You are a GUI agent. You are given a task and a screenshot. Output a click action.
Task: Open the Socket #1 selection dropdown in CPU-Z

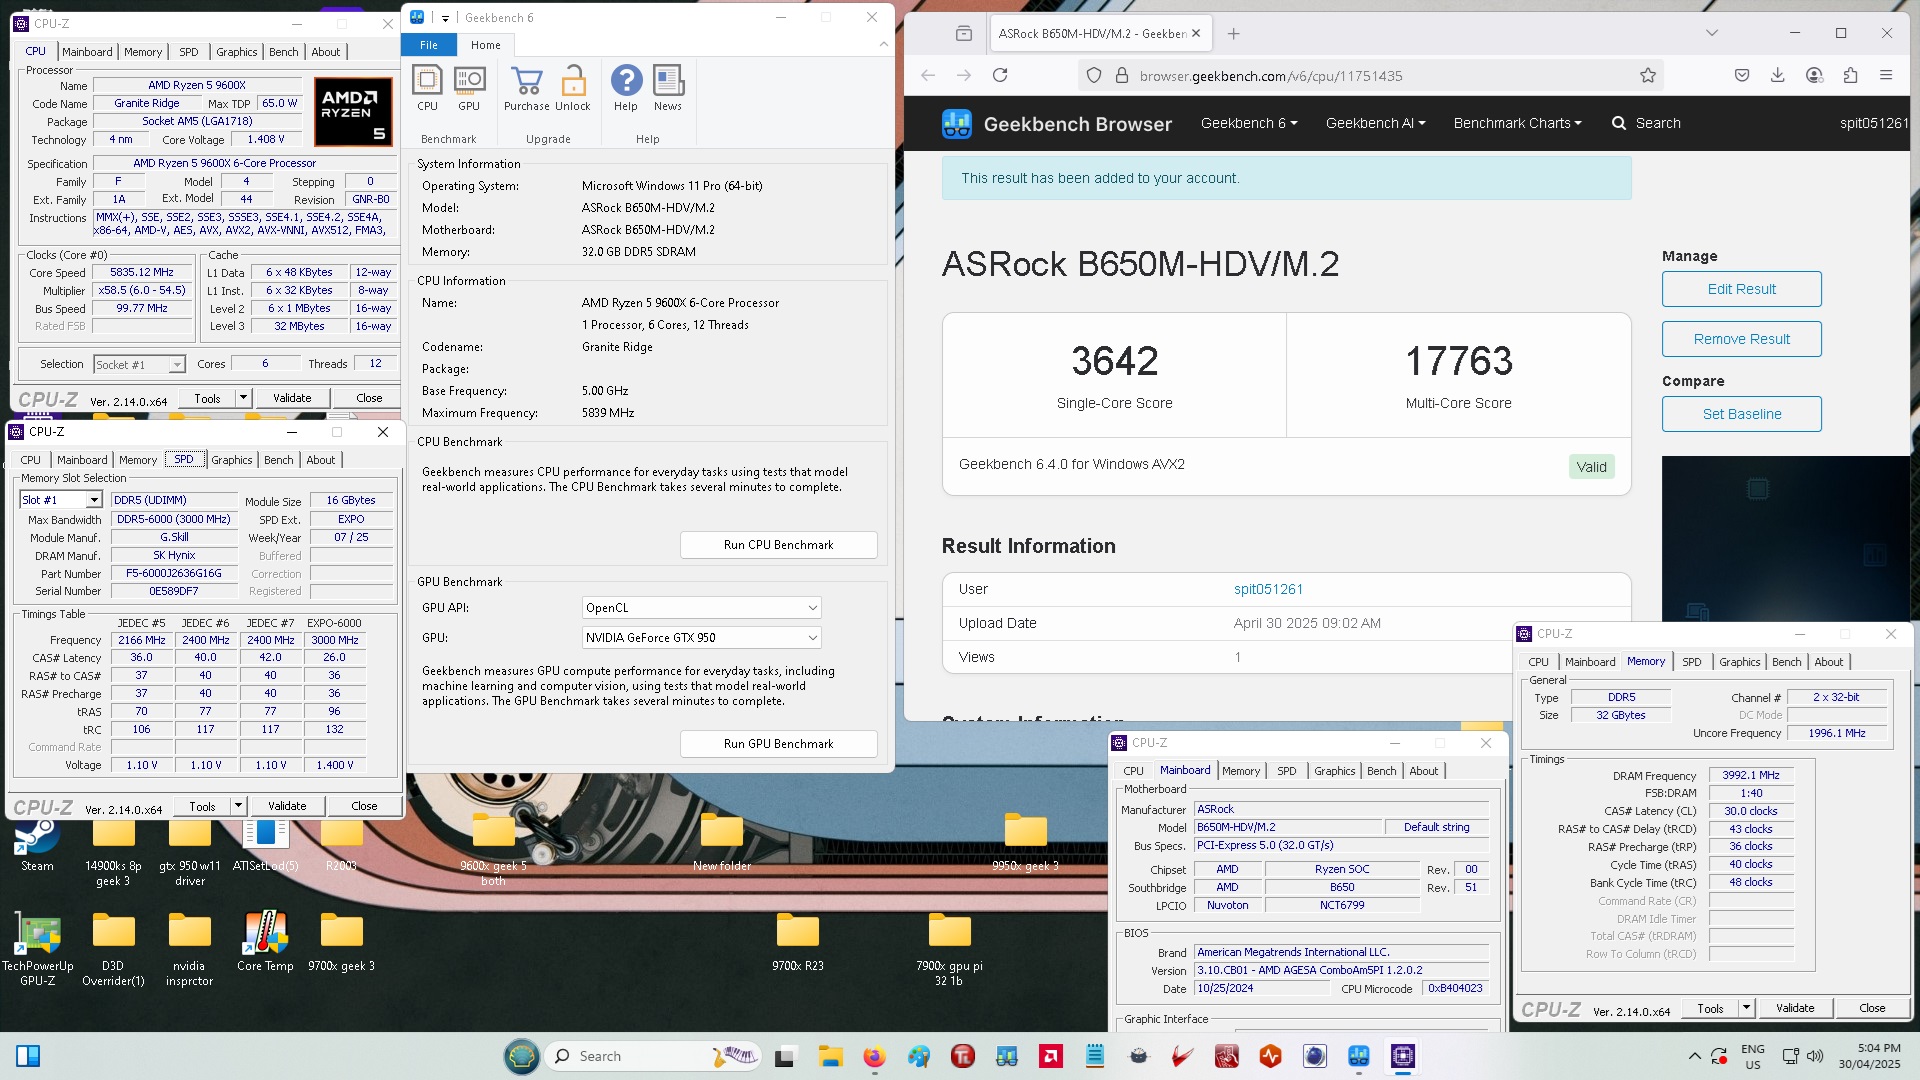(140, 365)
